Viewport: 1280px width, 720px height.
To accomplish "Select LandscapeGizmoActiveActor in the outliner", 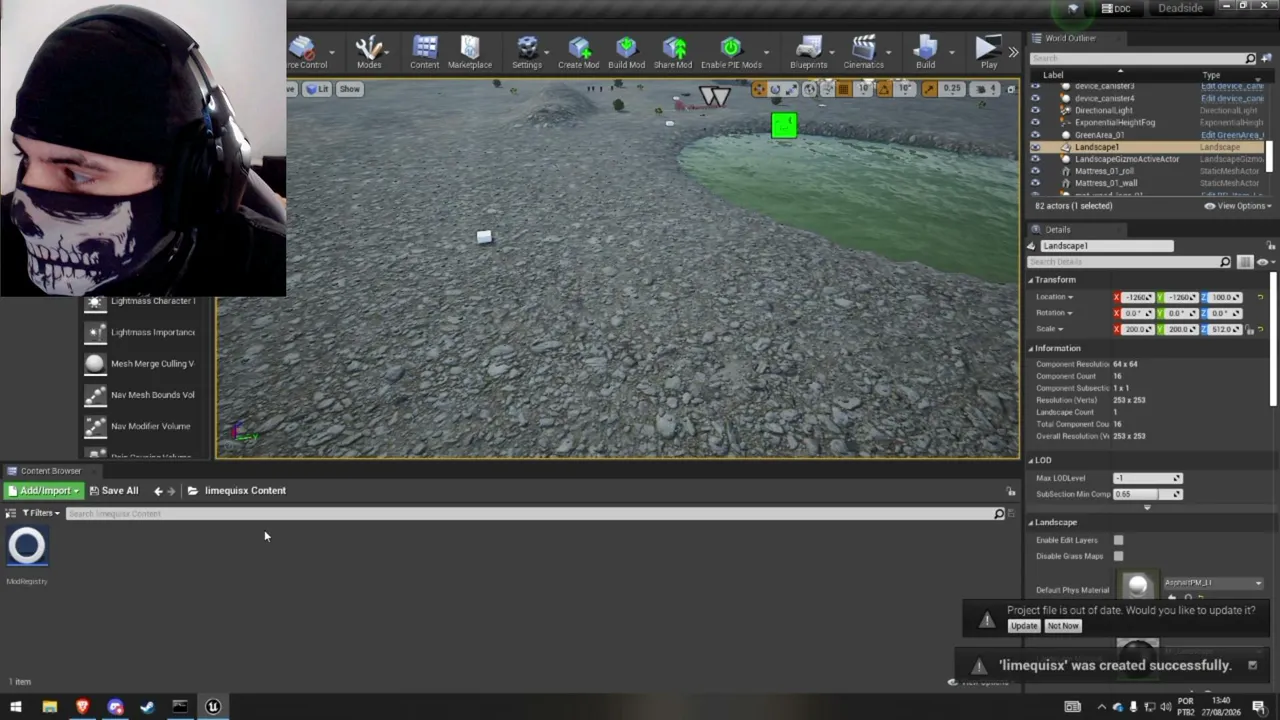I will tap(1126, 159).
